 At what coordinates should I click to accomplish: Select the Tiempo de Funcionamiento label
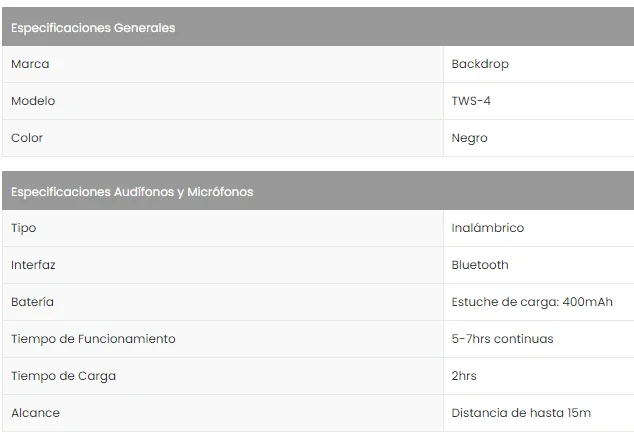click(93, 339)
